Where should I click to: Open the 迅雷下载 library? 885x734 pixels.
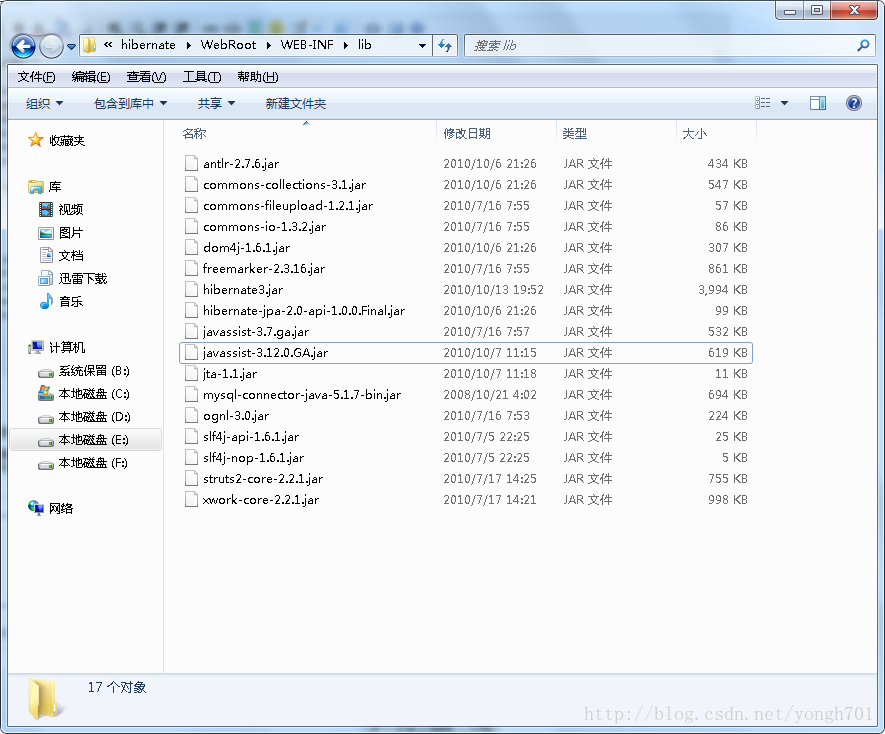[x=72, y=278]
